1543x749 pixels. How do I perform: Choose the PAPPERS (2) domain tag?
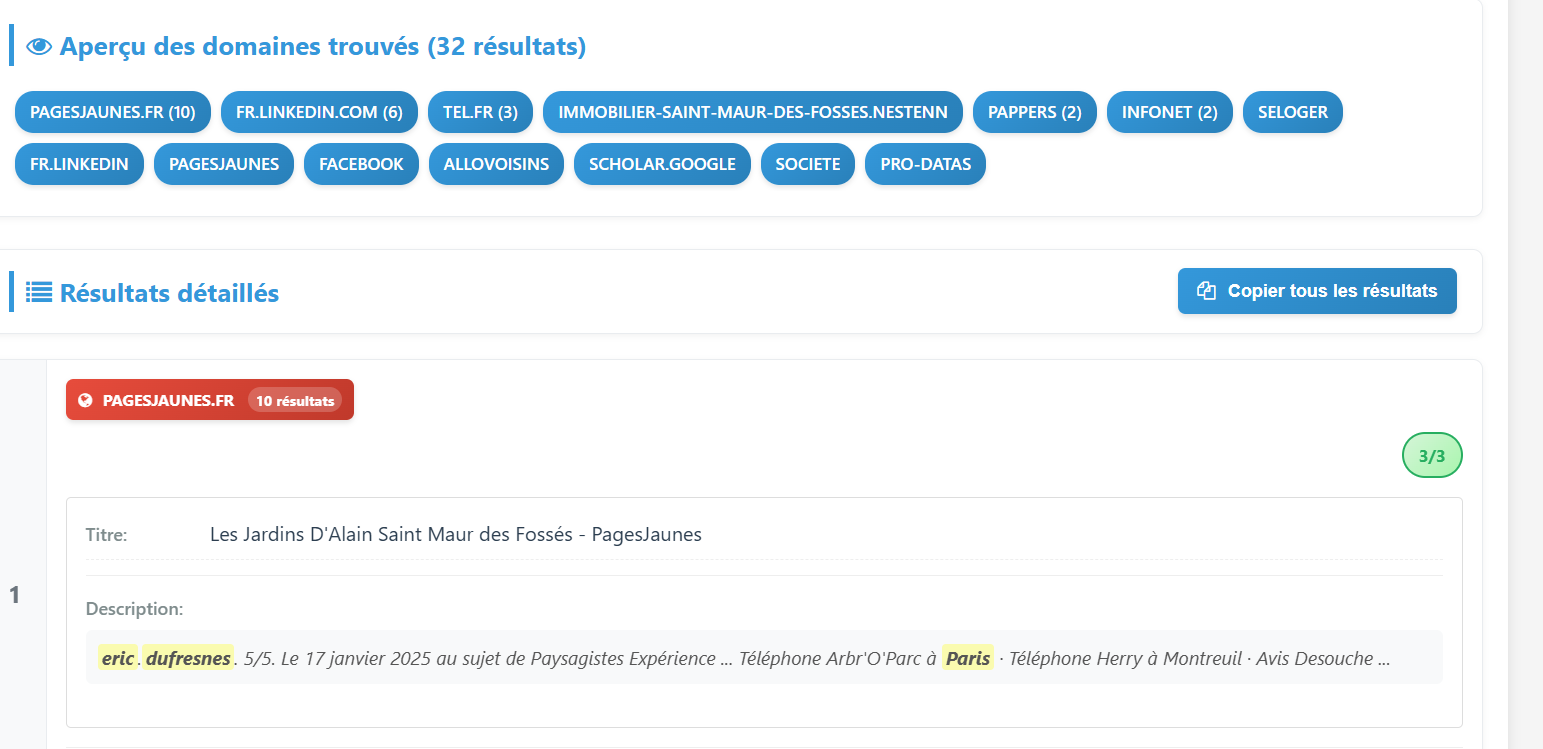[1034, 112]
